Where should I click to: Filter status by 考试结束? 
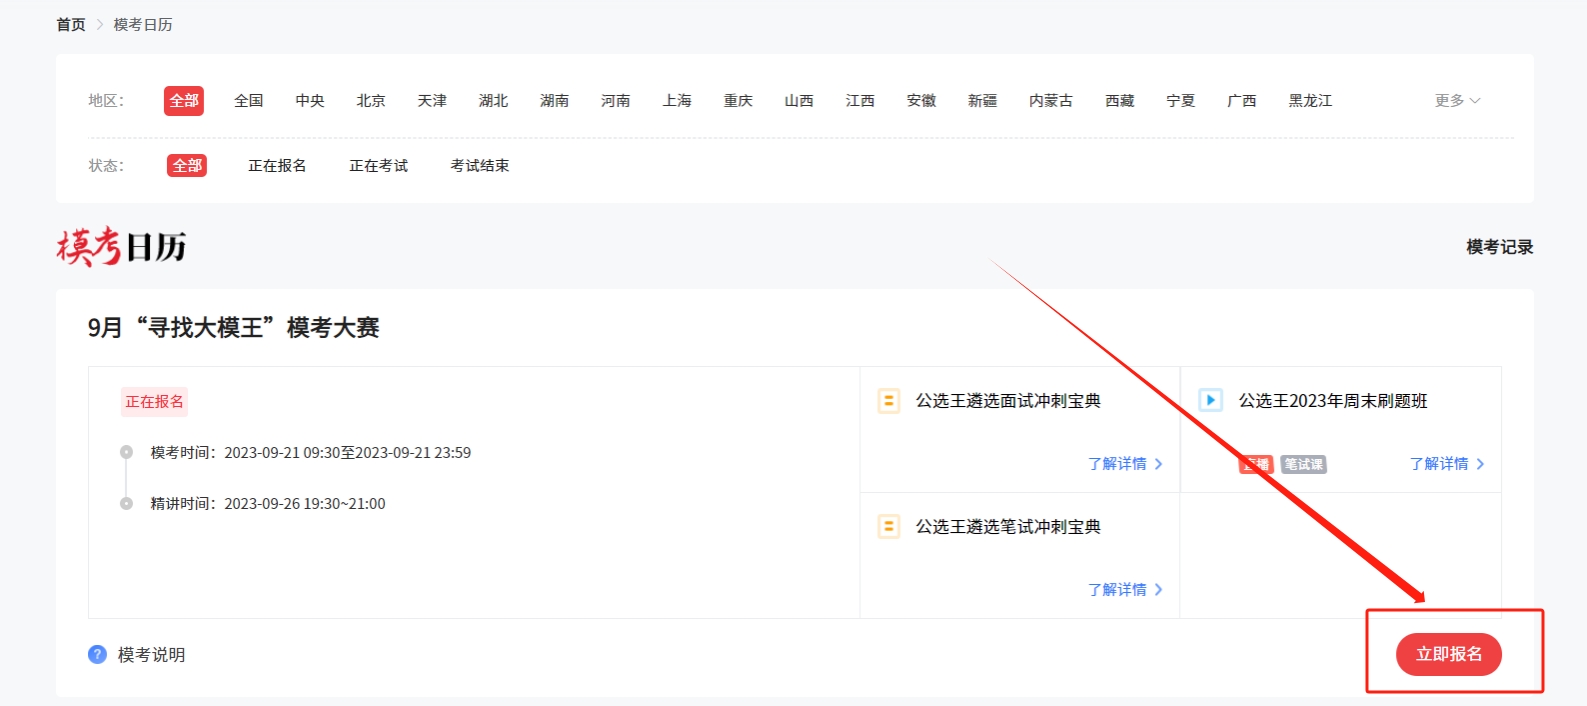(x=479, y=166)
